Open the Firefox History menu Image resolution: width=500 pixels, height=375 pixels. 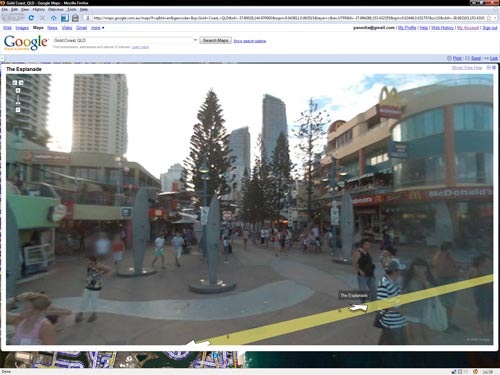(x=38, y=10)
